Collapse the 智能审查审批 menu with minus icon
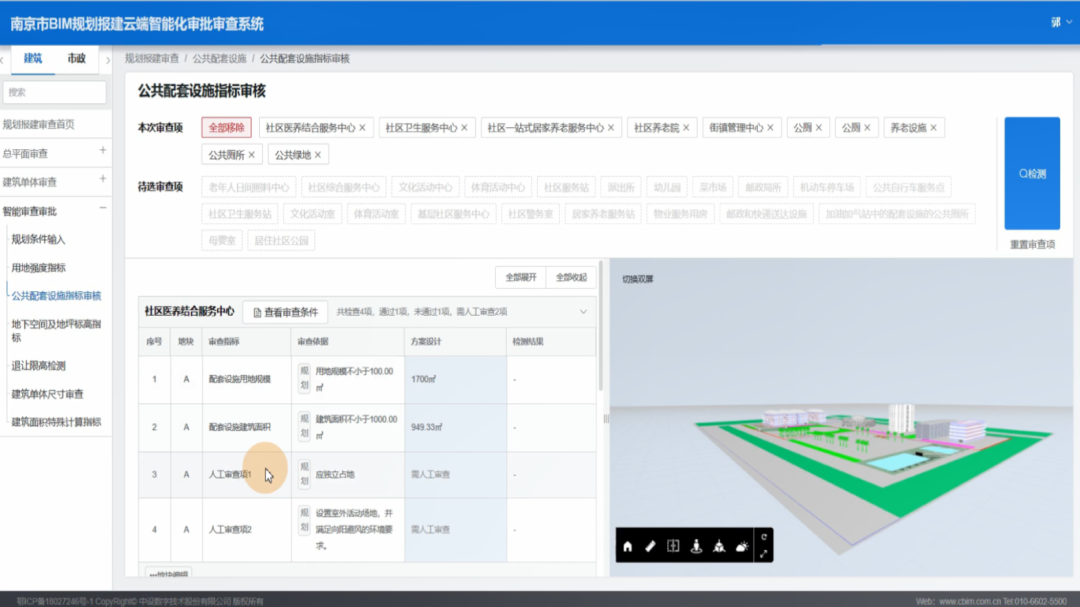 [x=103, y=208]
